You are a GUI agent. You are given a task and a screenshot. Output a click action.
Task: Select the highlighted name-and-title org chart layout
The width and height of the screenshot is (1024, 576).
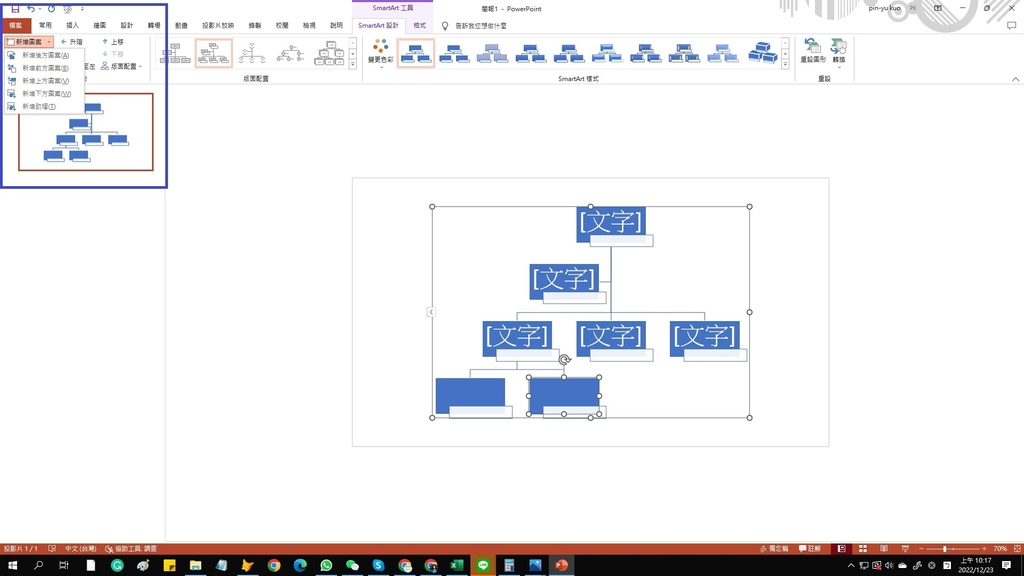(214, 54)
